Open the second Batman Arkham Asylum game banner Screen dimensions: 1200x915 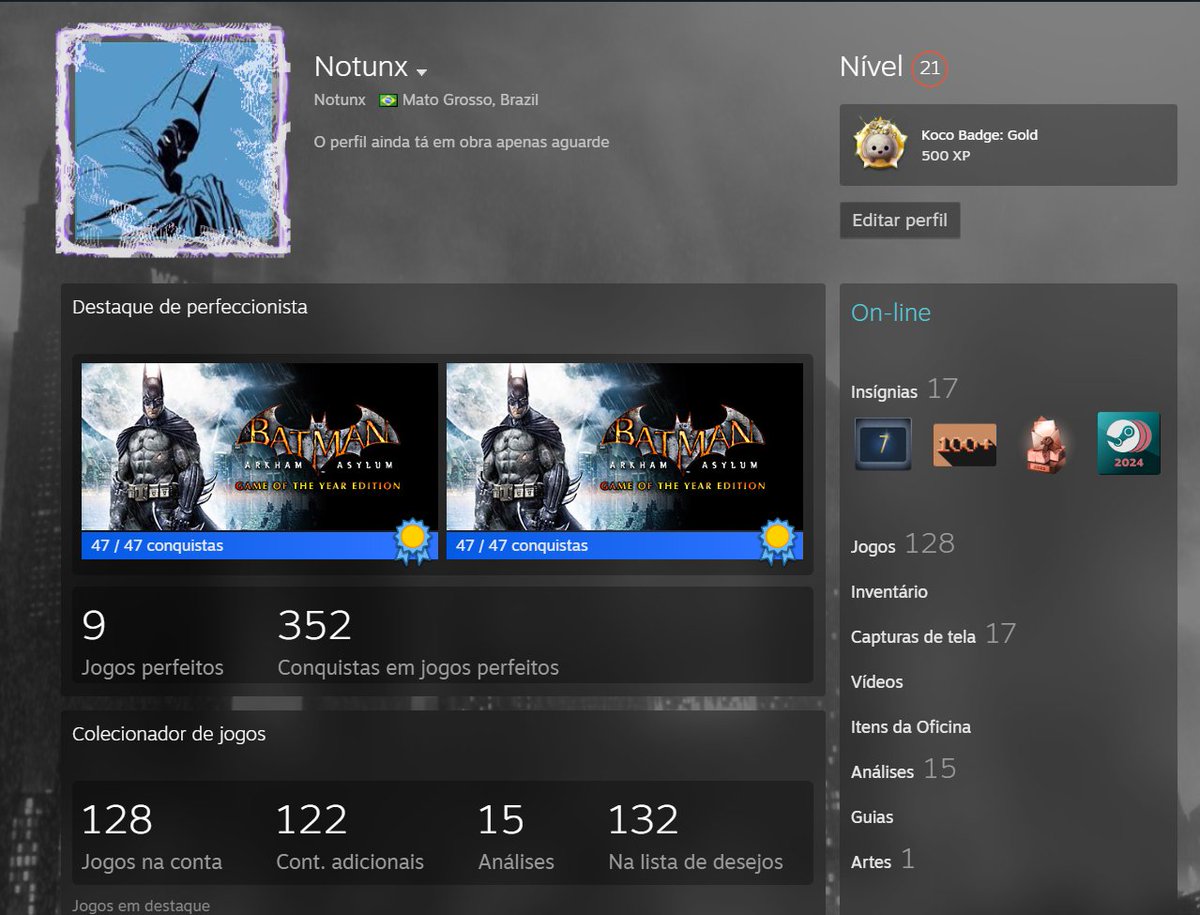[x=625, y=447]
